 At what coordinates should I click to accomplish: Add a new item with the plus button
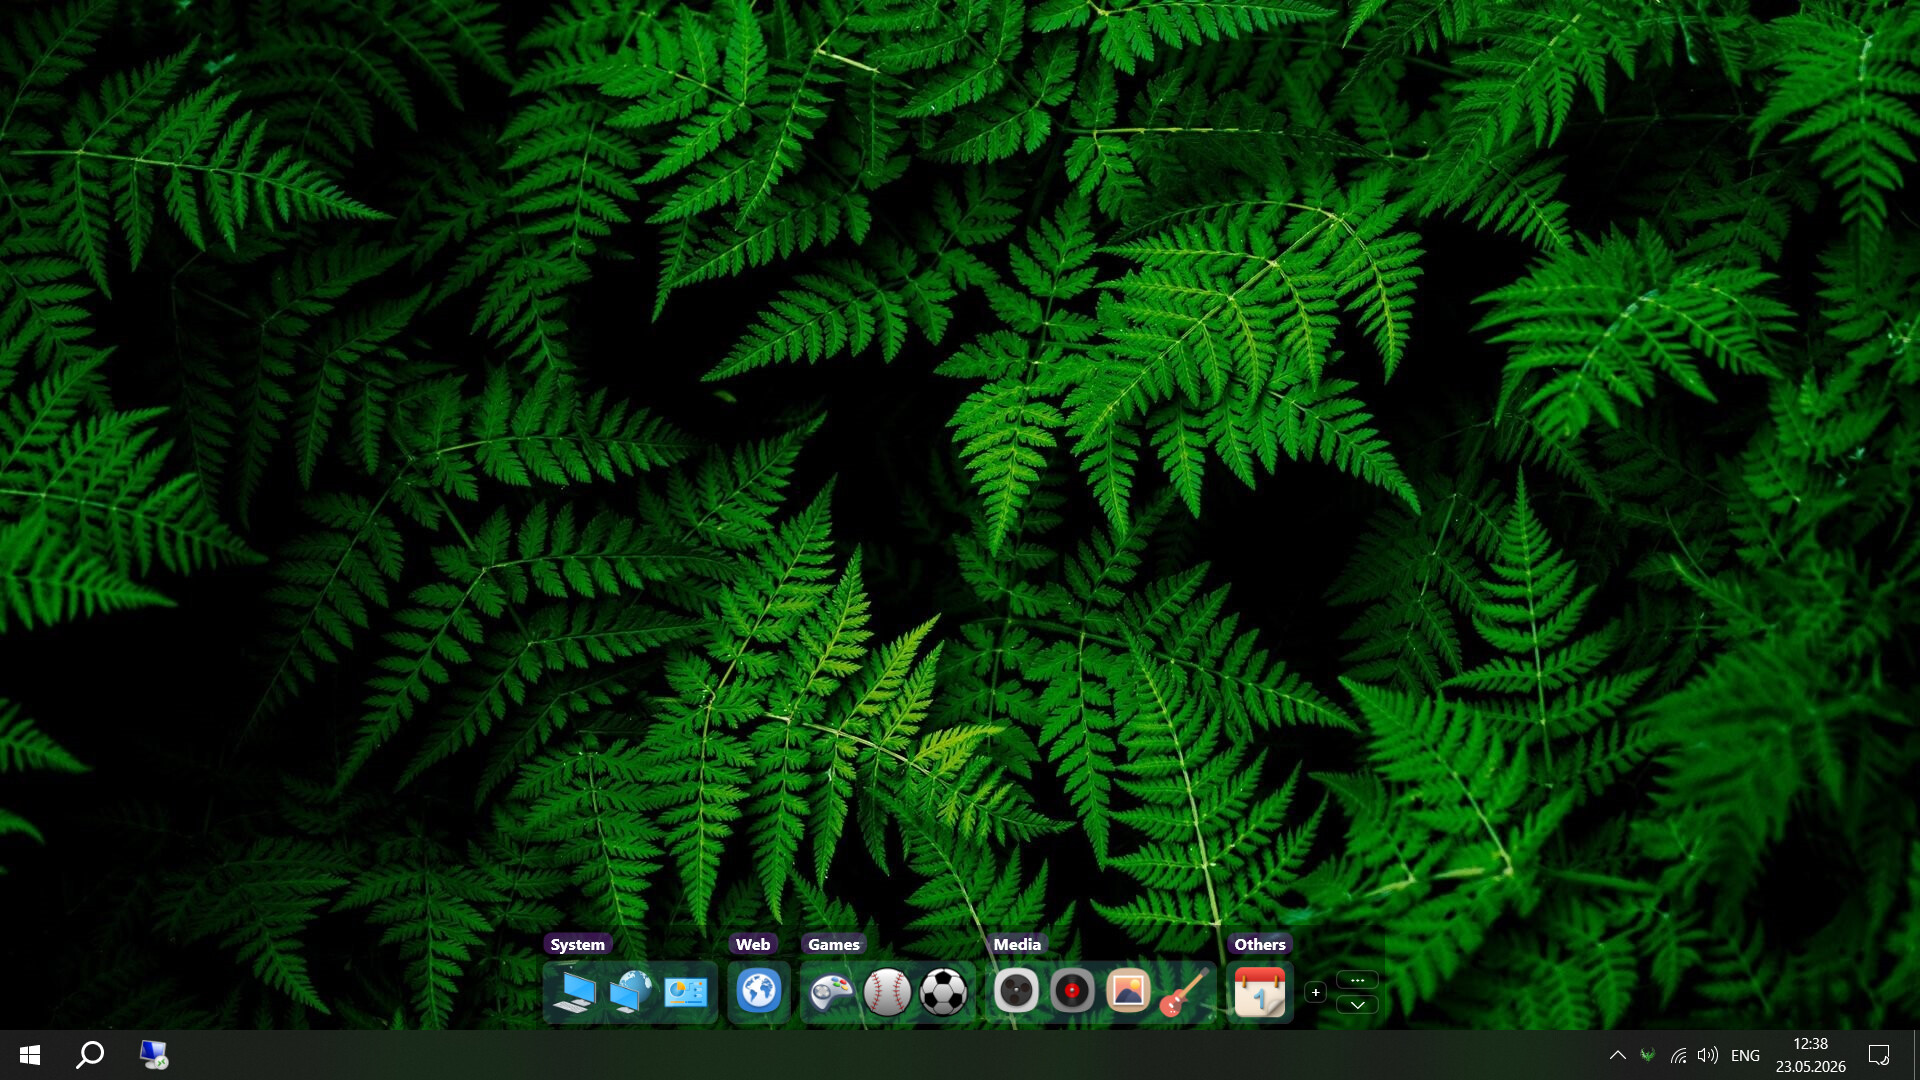(1316, 992)
